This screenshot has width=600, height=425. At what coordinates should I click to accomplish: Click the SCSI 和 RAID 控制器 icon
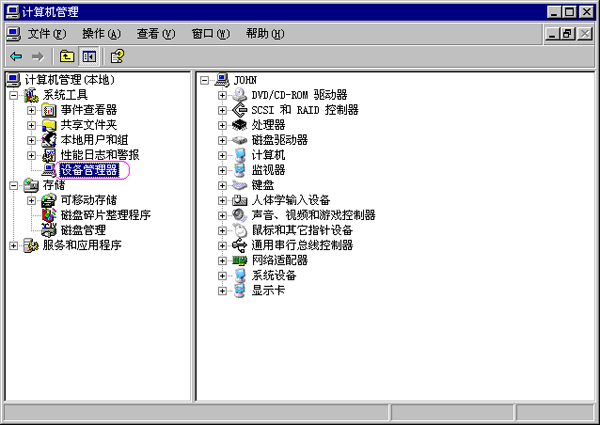coord(240,110)
